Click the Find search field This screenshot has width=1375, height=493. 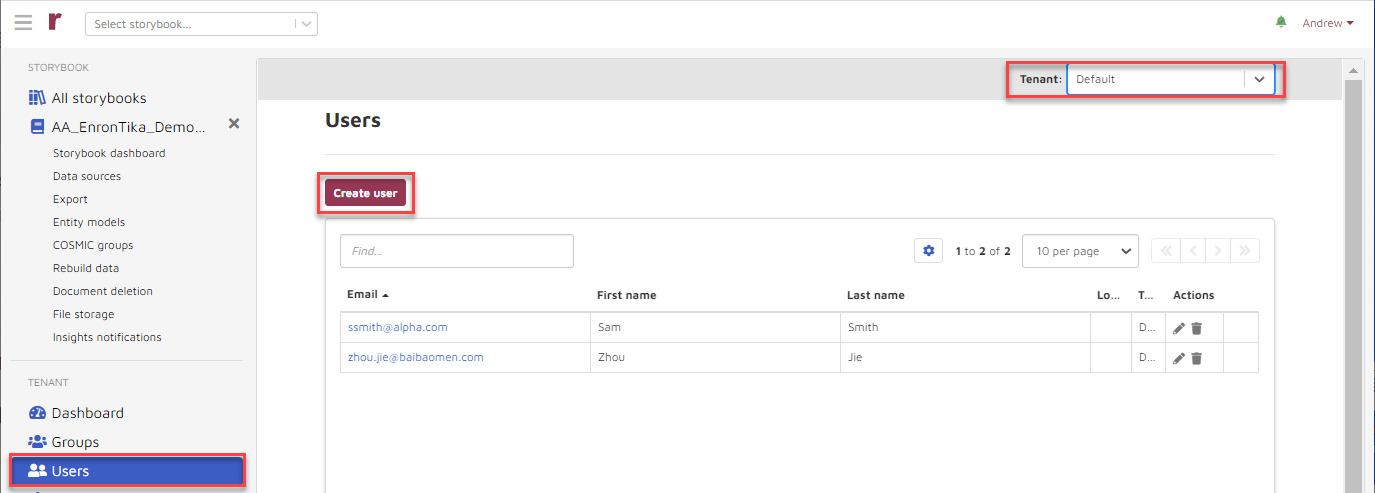[x=457, y=251]
